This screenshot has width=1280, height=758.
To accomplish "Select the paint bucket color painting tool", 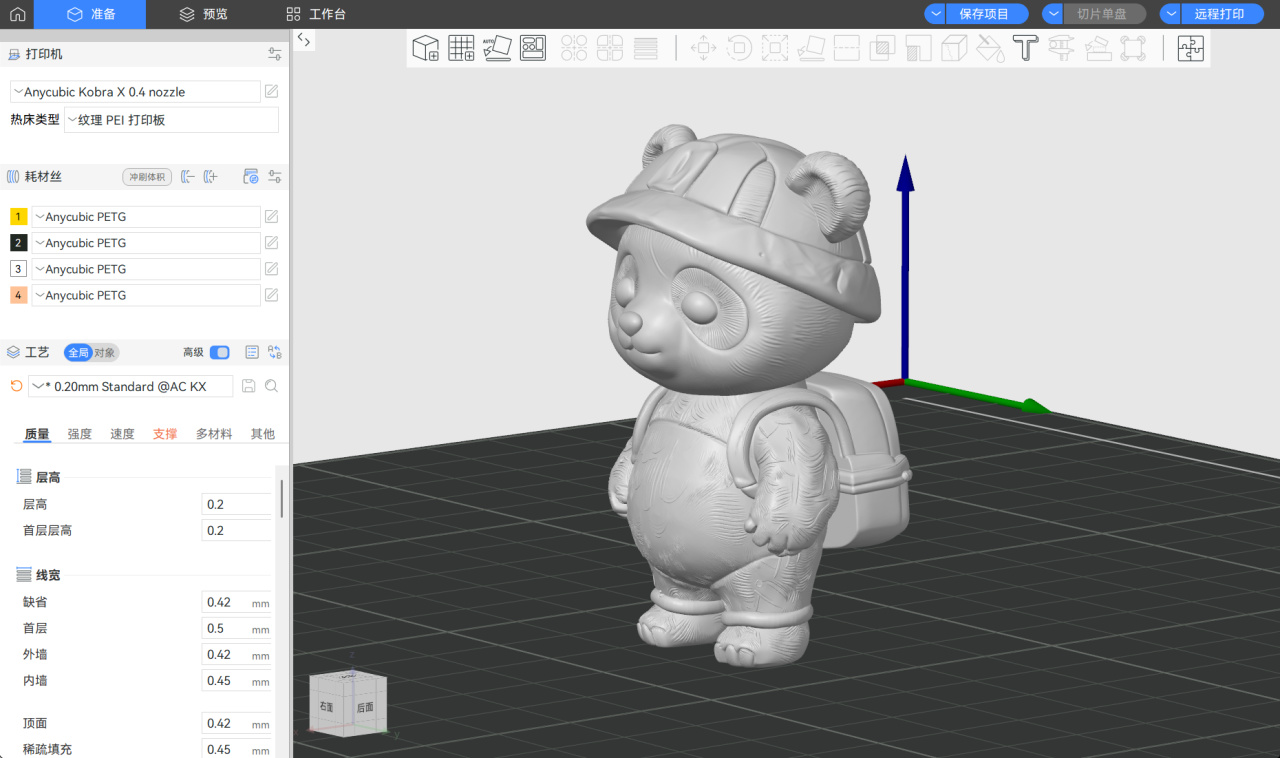I will pyautogui.click(x=990, y=48).
